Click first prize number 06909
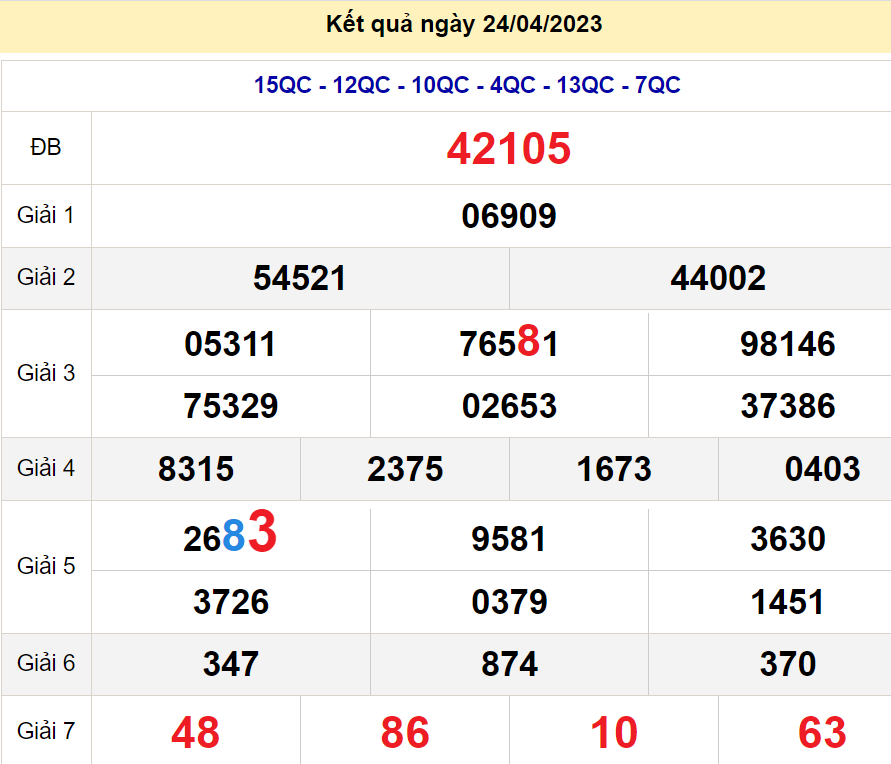Viewport: 891px width, 764px height. tap(508, 216)
